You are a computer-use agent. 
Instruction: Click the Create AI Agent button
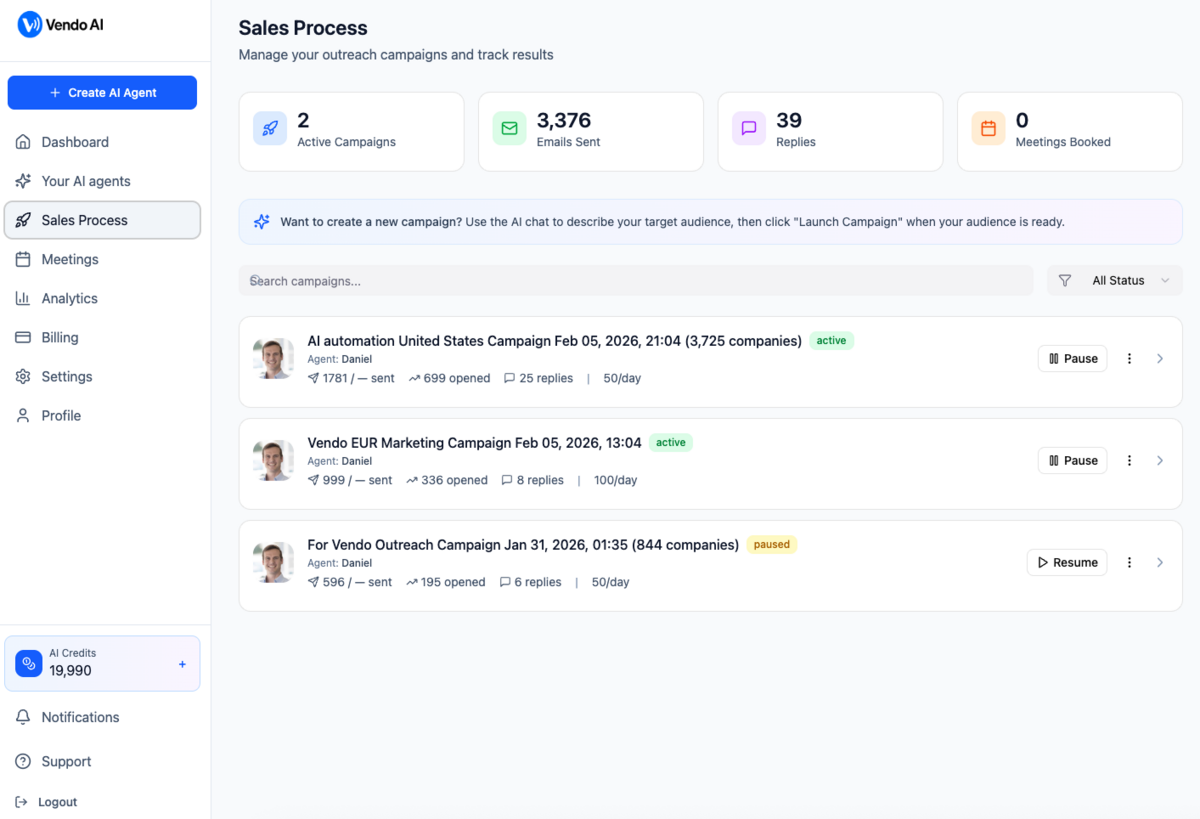coord(102,92)
